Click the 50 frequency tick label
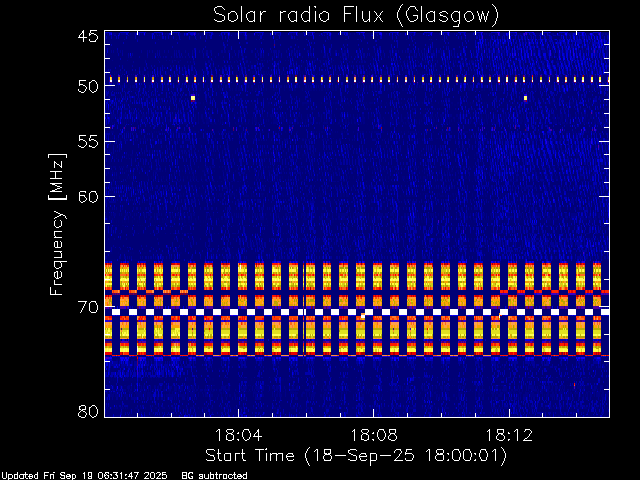Screen dimensions: 640x480 pyautogui.click(x=88, y=86)
